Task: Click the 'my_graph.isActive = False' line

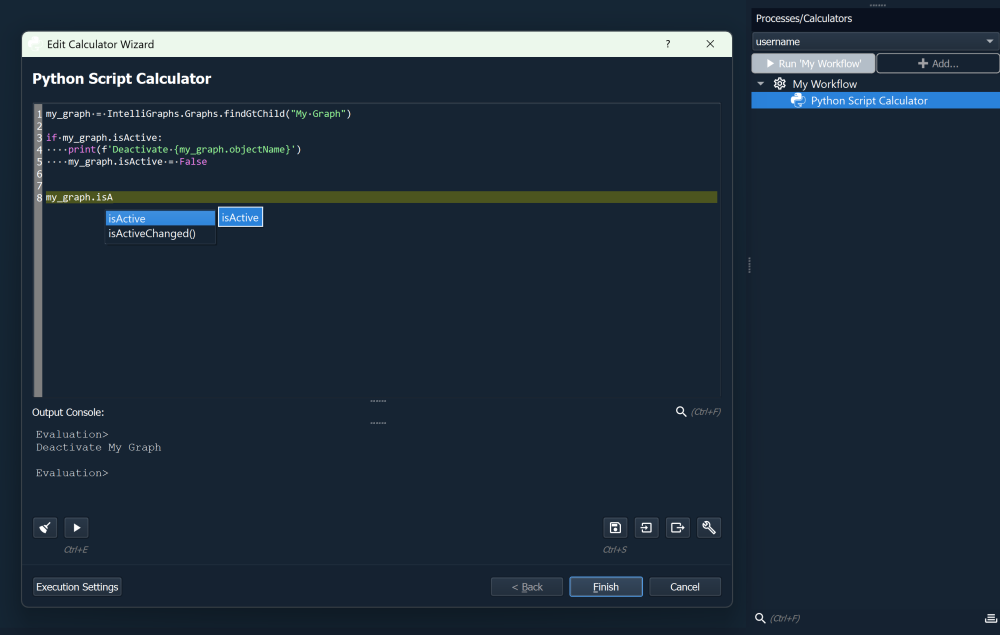Action: 126,161
